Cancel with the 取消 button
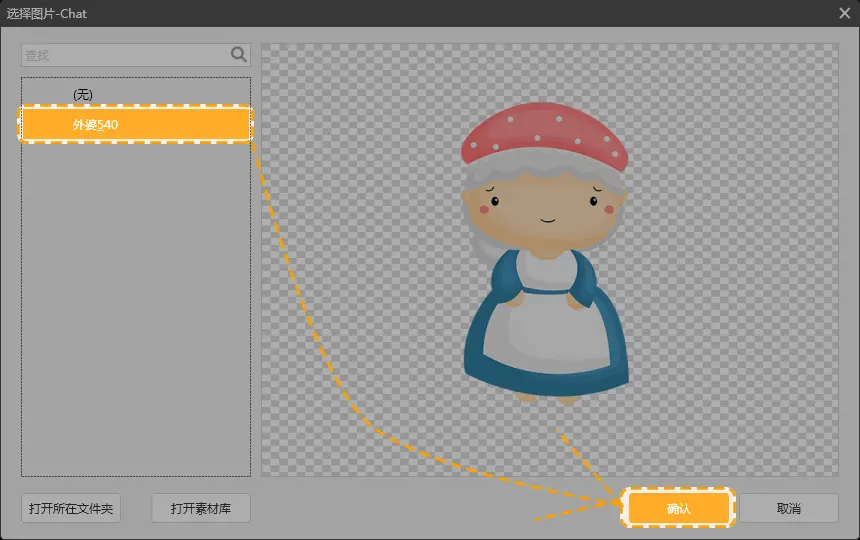This screenshot has width=860, height=540. pos(788,508)
